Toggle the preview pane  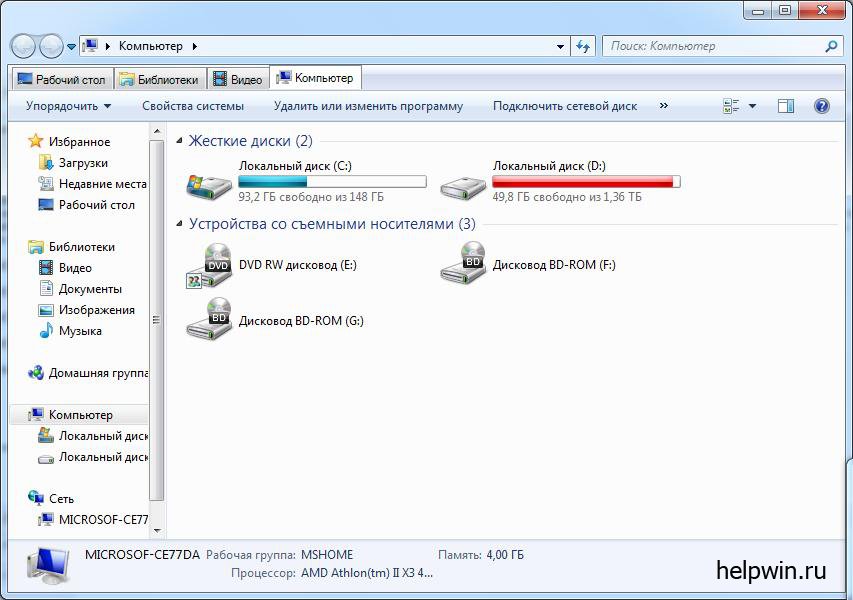786,106
